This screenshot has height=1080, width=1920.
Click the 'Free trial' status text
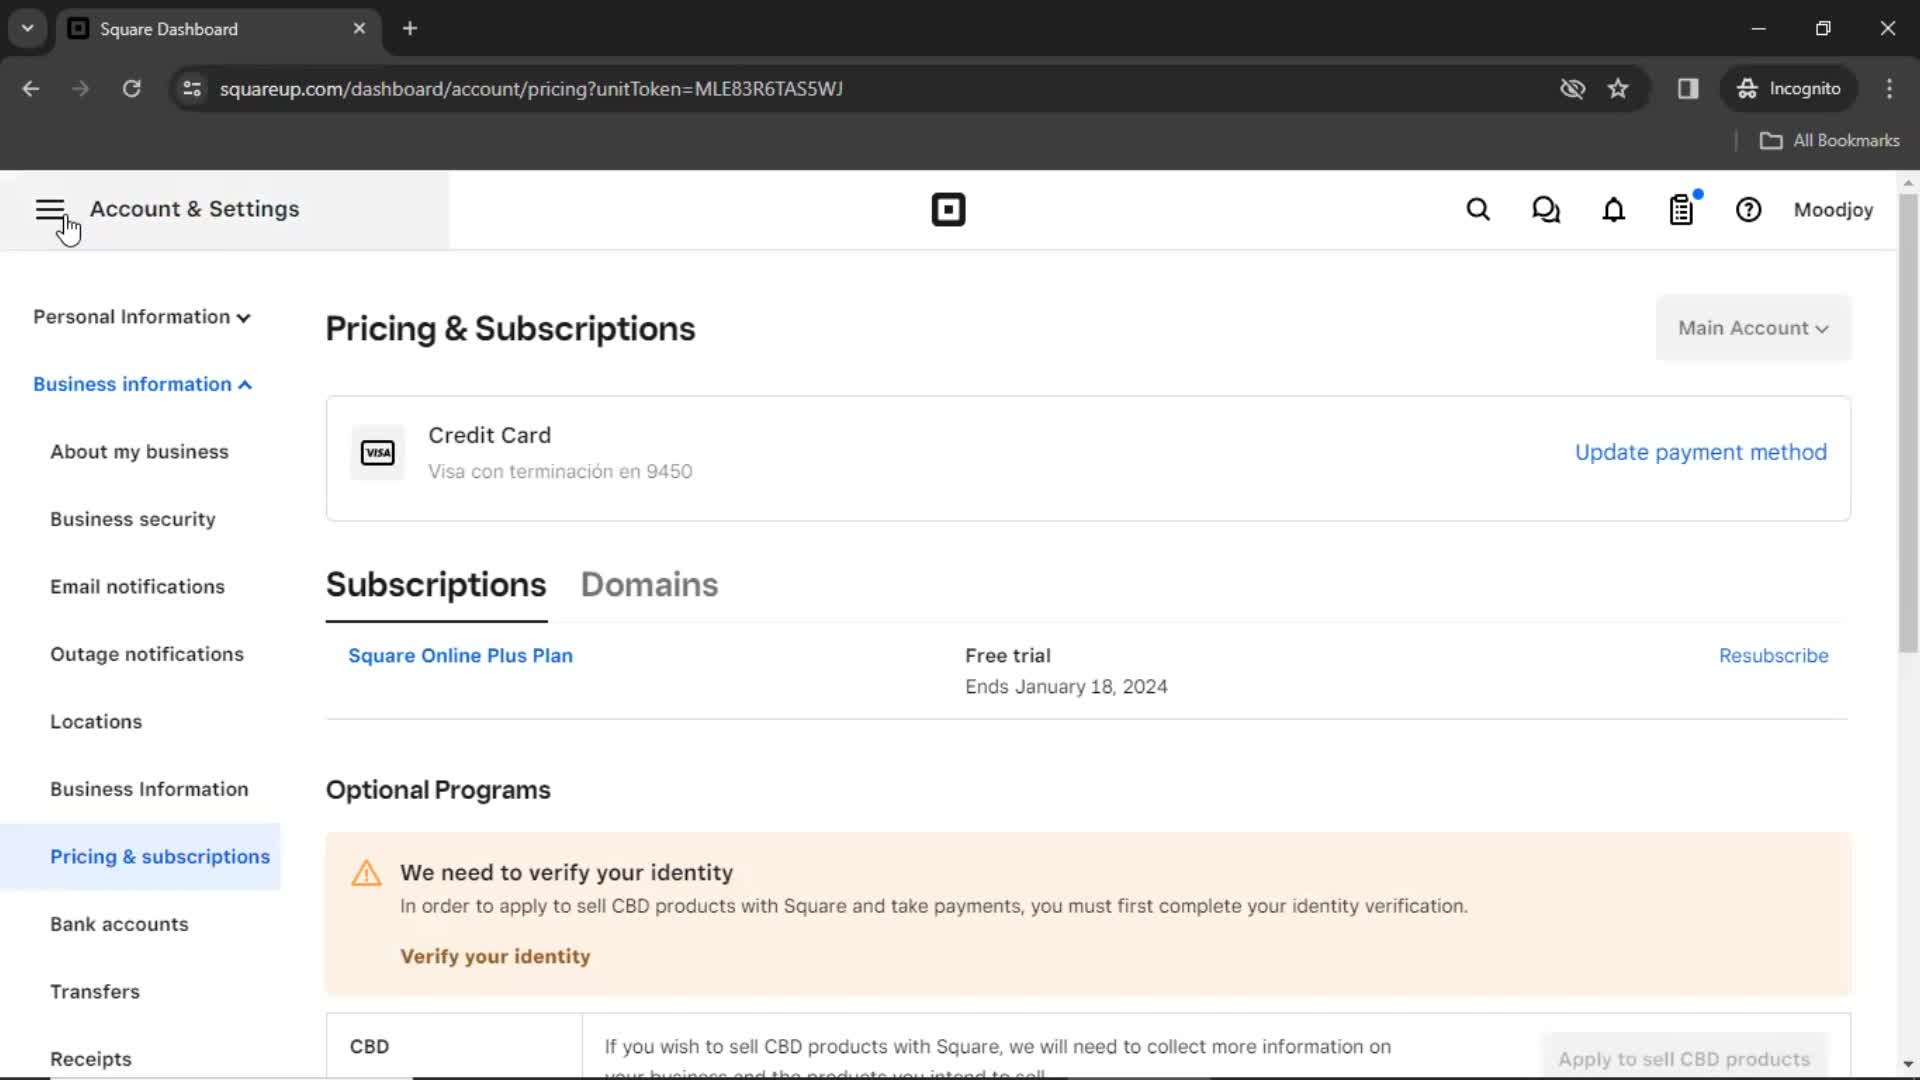1008,656
